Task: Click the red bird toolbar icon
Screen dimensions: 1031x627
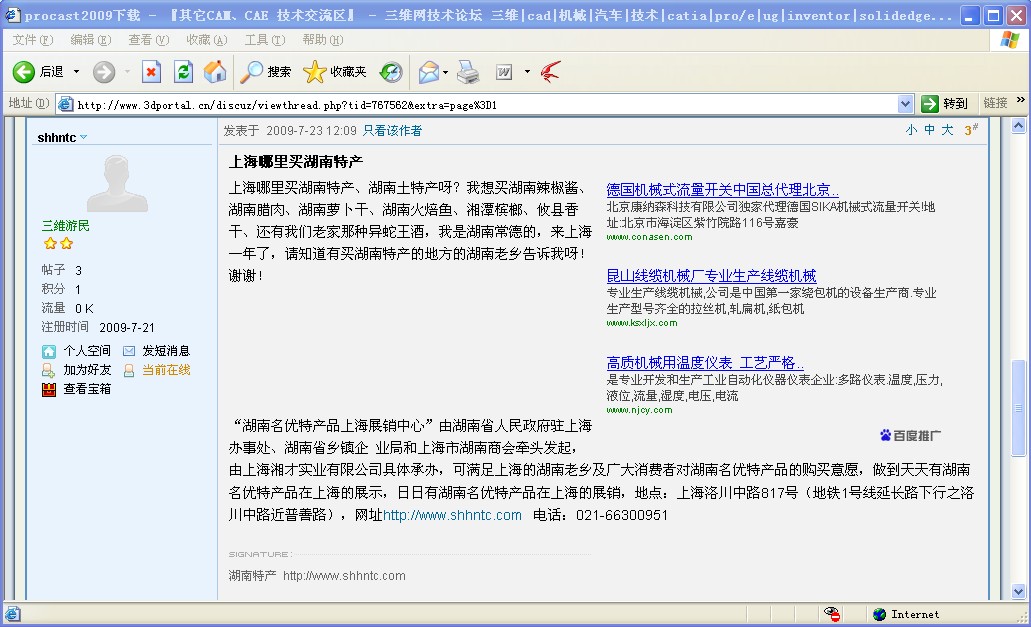Action: pos(551,72)
